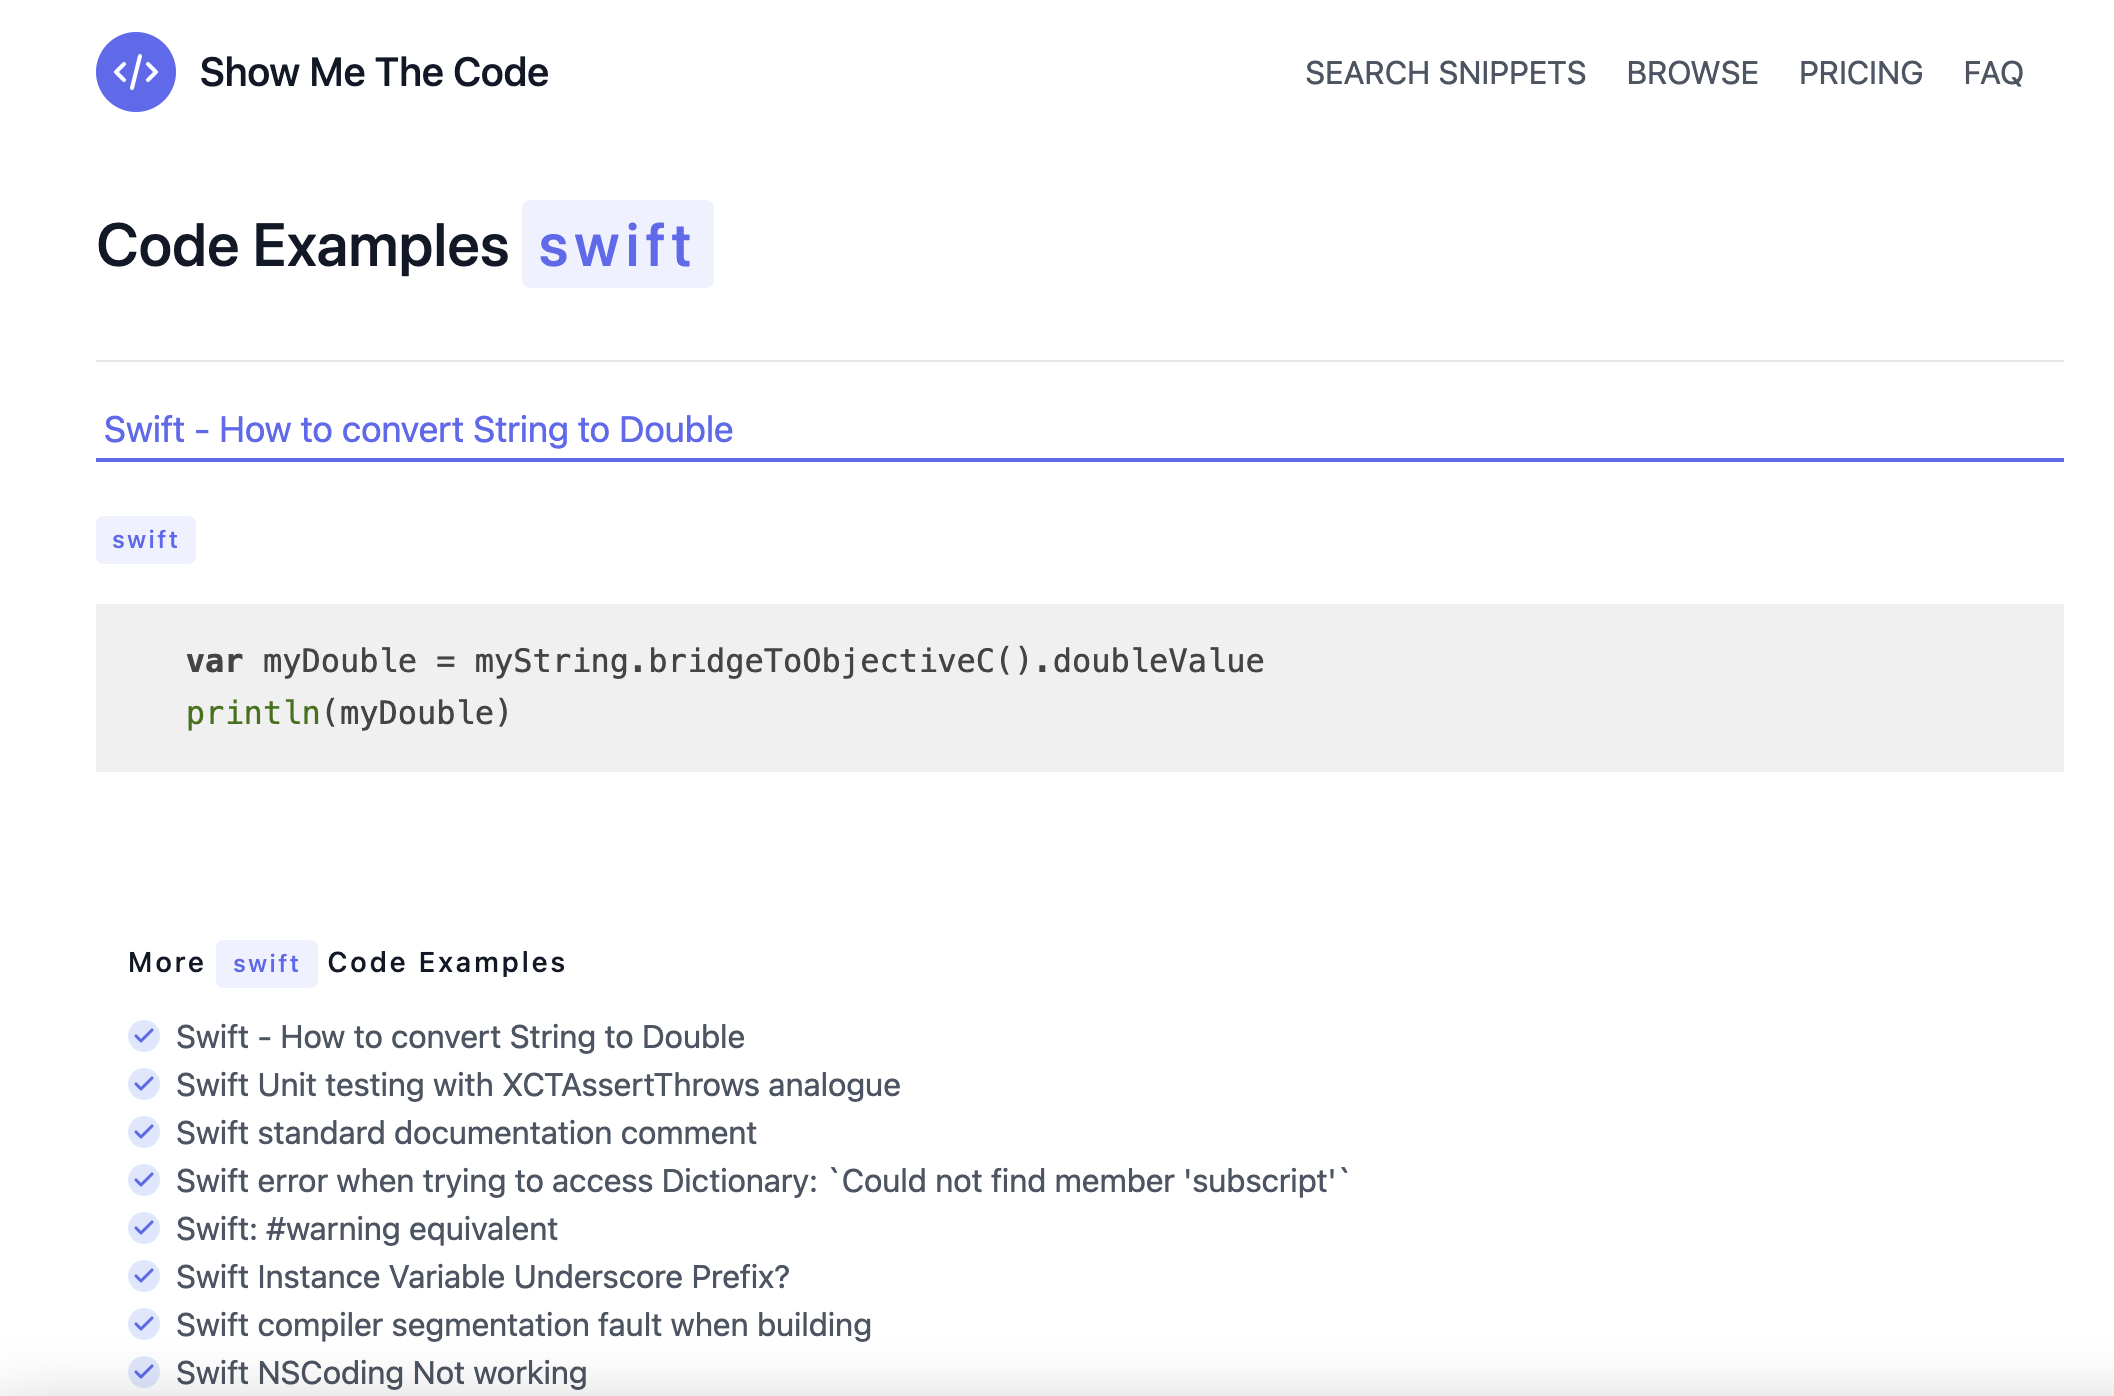Select the swift tag badge below the heading
Screen dimensions: 2114x1396
(146, 539)
